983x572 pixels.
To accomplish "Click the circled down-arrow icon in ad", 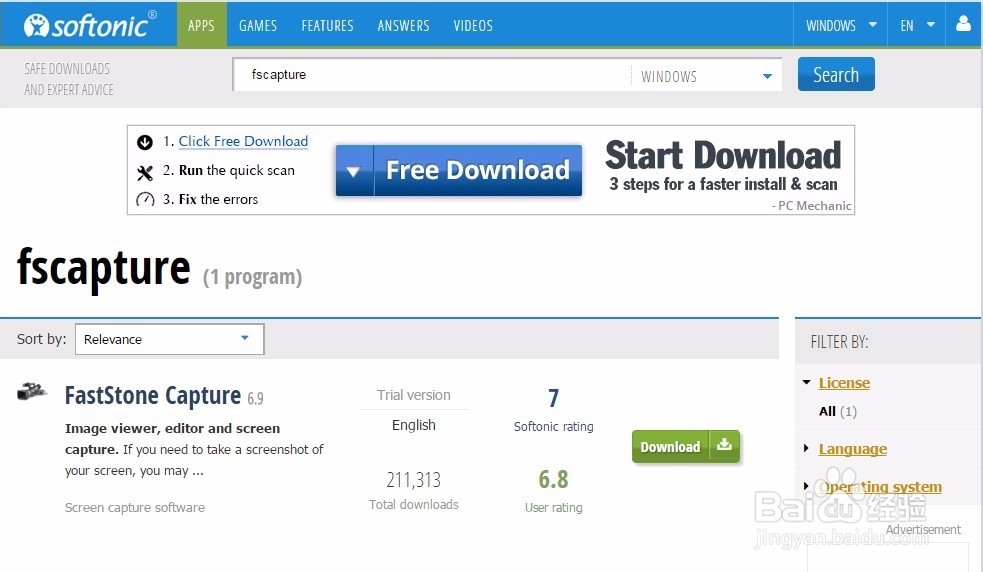I will [145, 142].
